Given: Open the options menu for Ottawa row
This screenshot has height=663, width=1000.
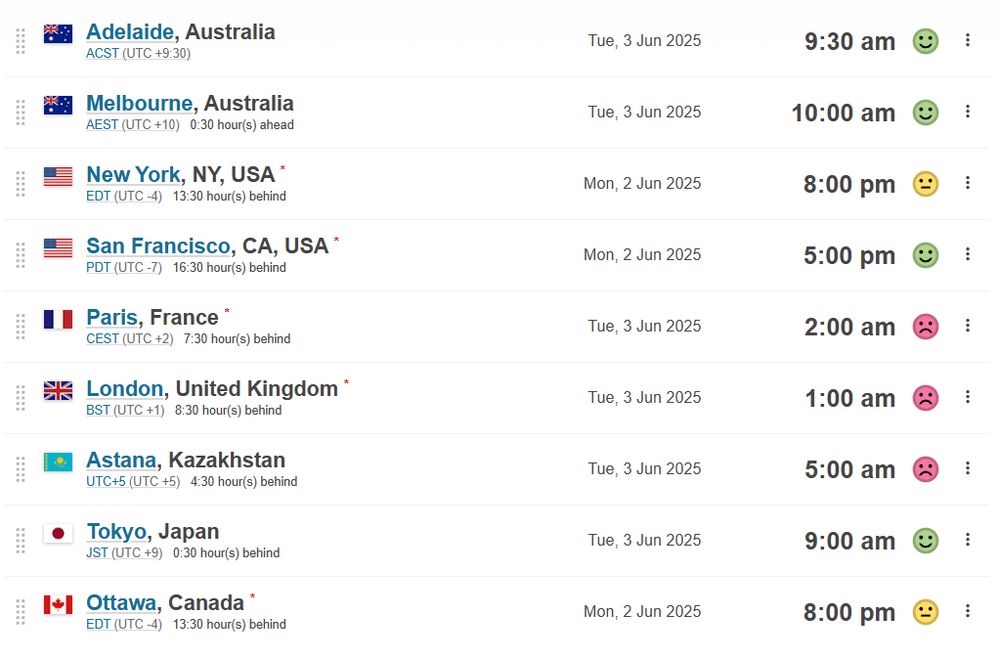Looking at the screenshot, I should (x=967, y=611).
